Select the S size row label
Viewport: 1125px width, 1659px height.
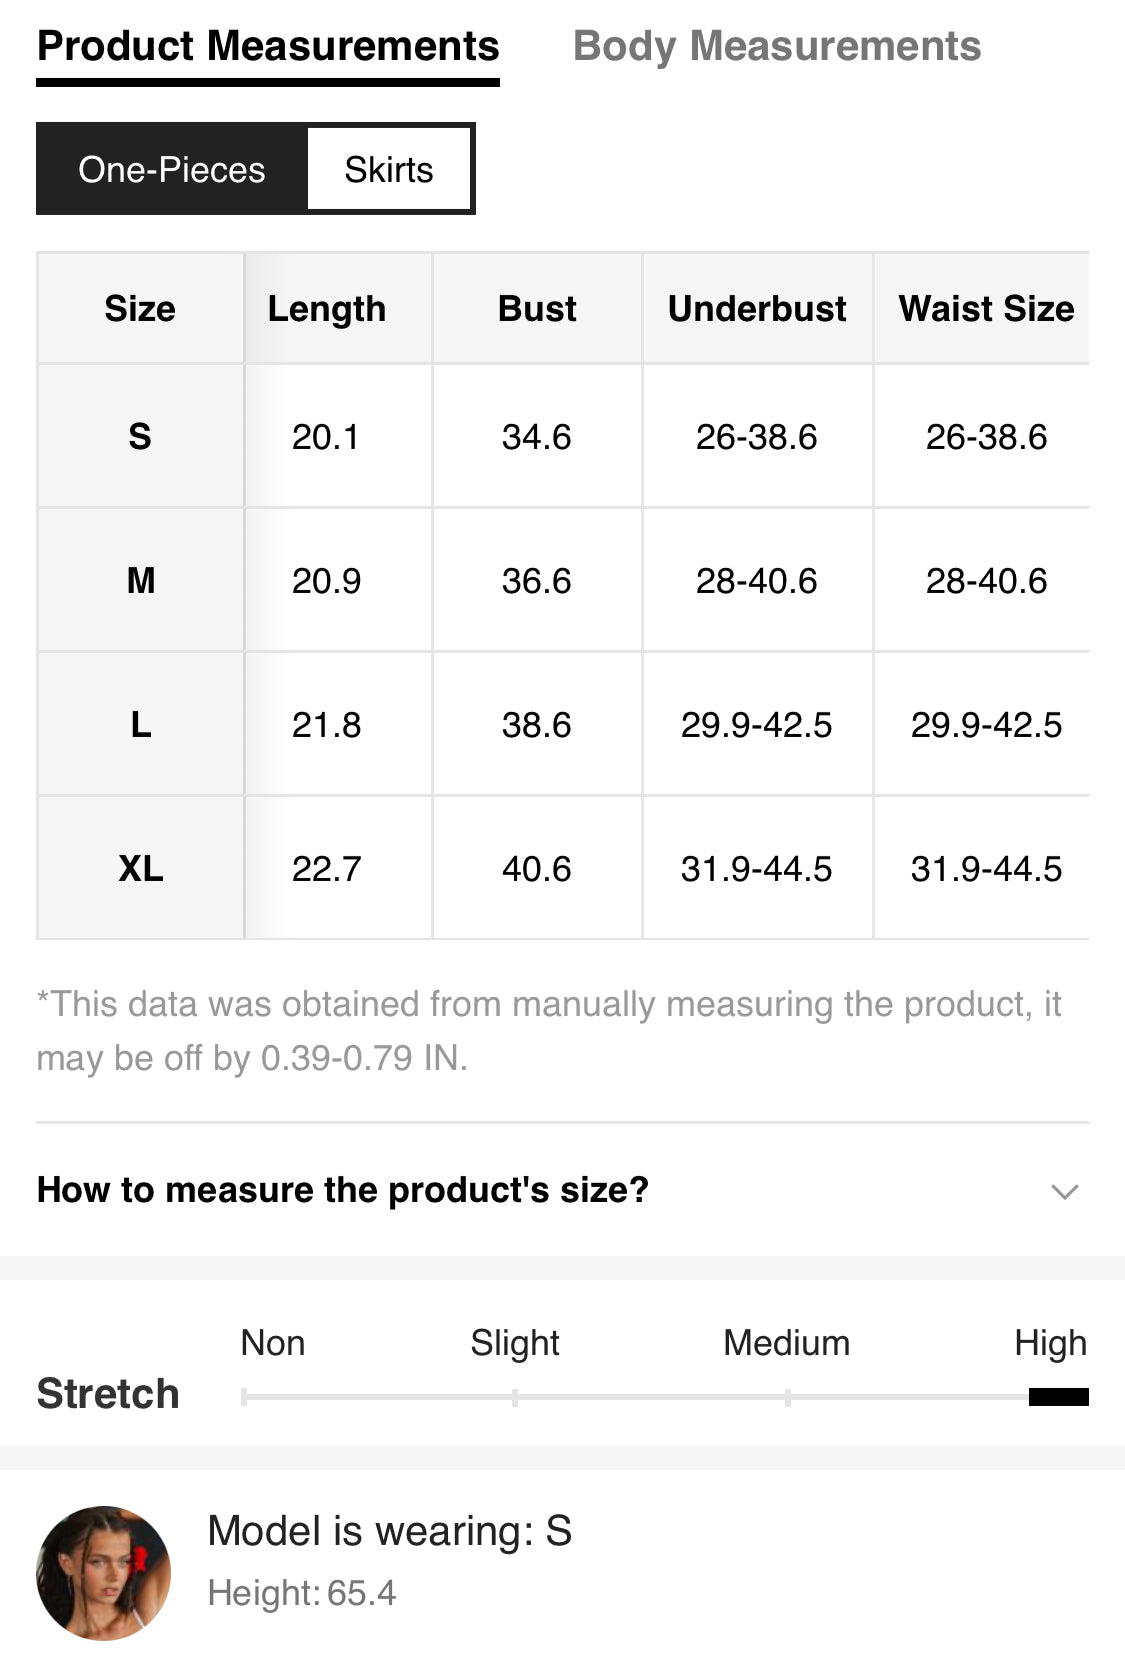tap(140, 437)
